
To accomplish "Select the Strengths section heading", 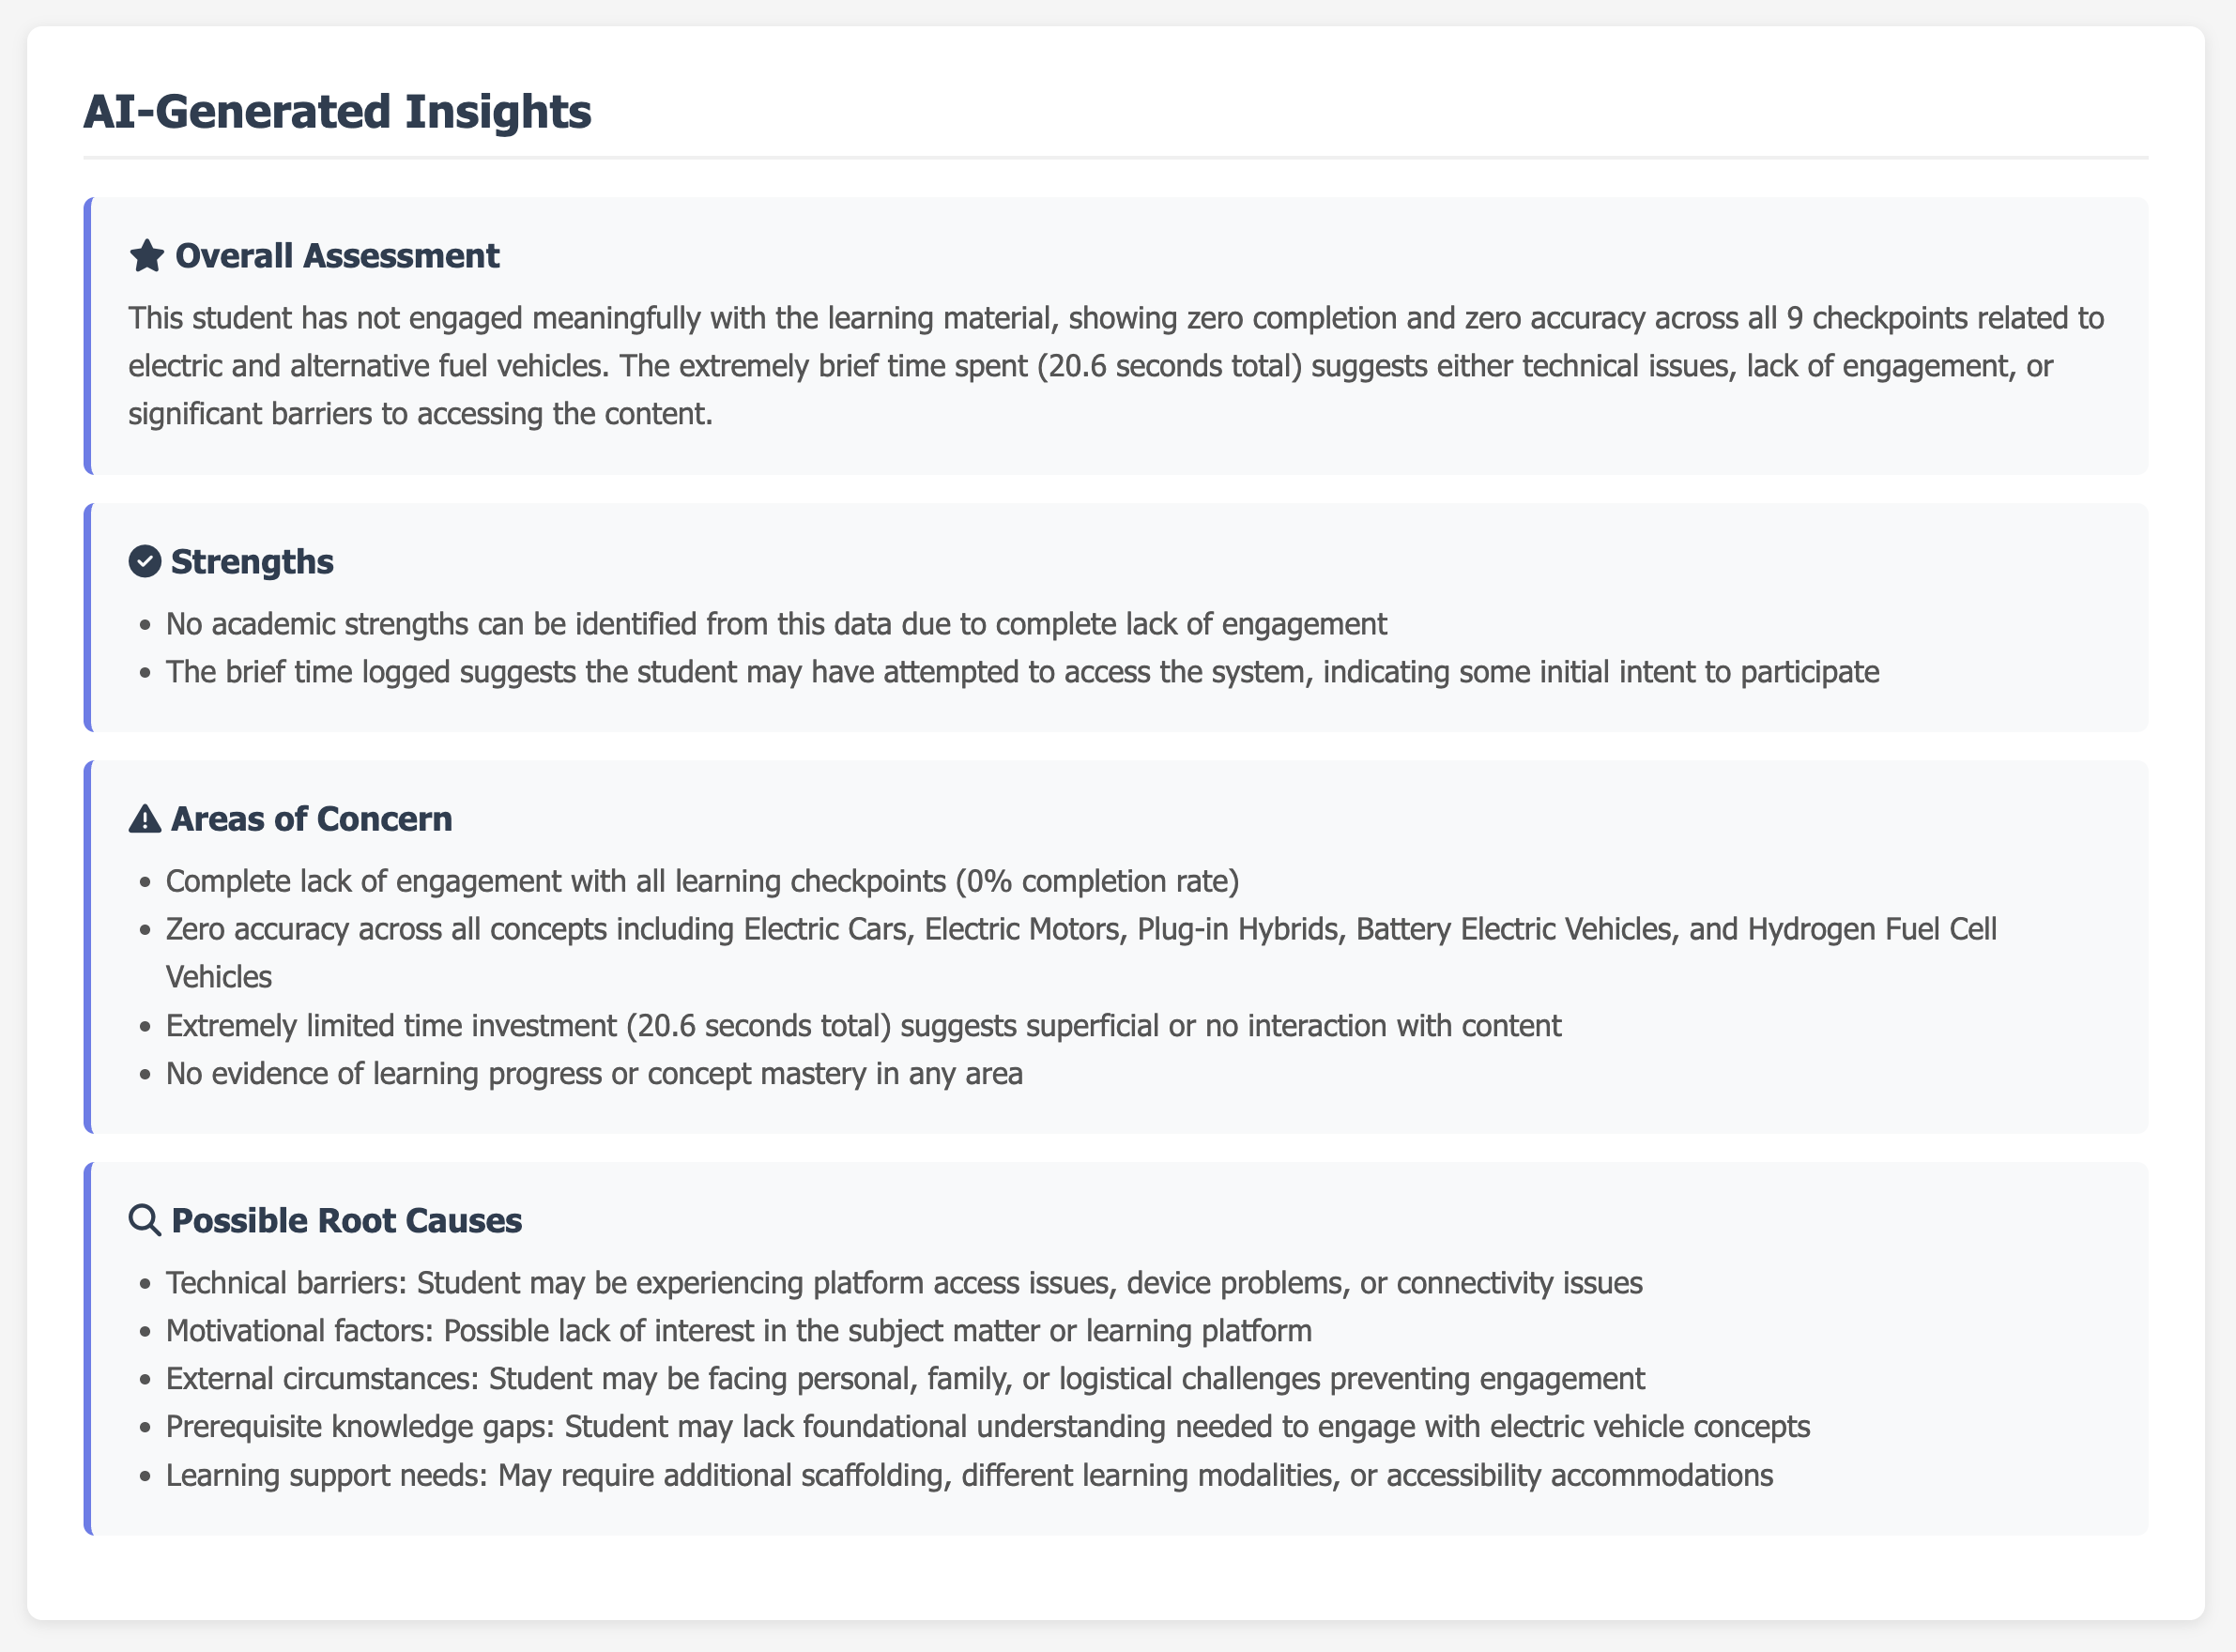I will 252,562.
